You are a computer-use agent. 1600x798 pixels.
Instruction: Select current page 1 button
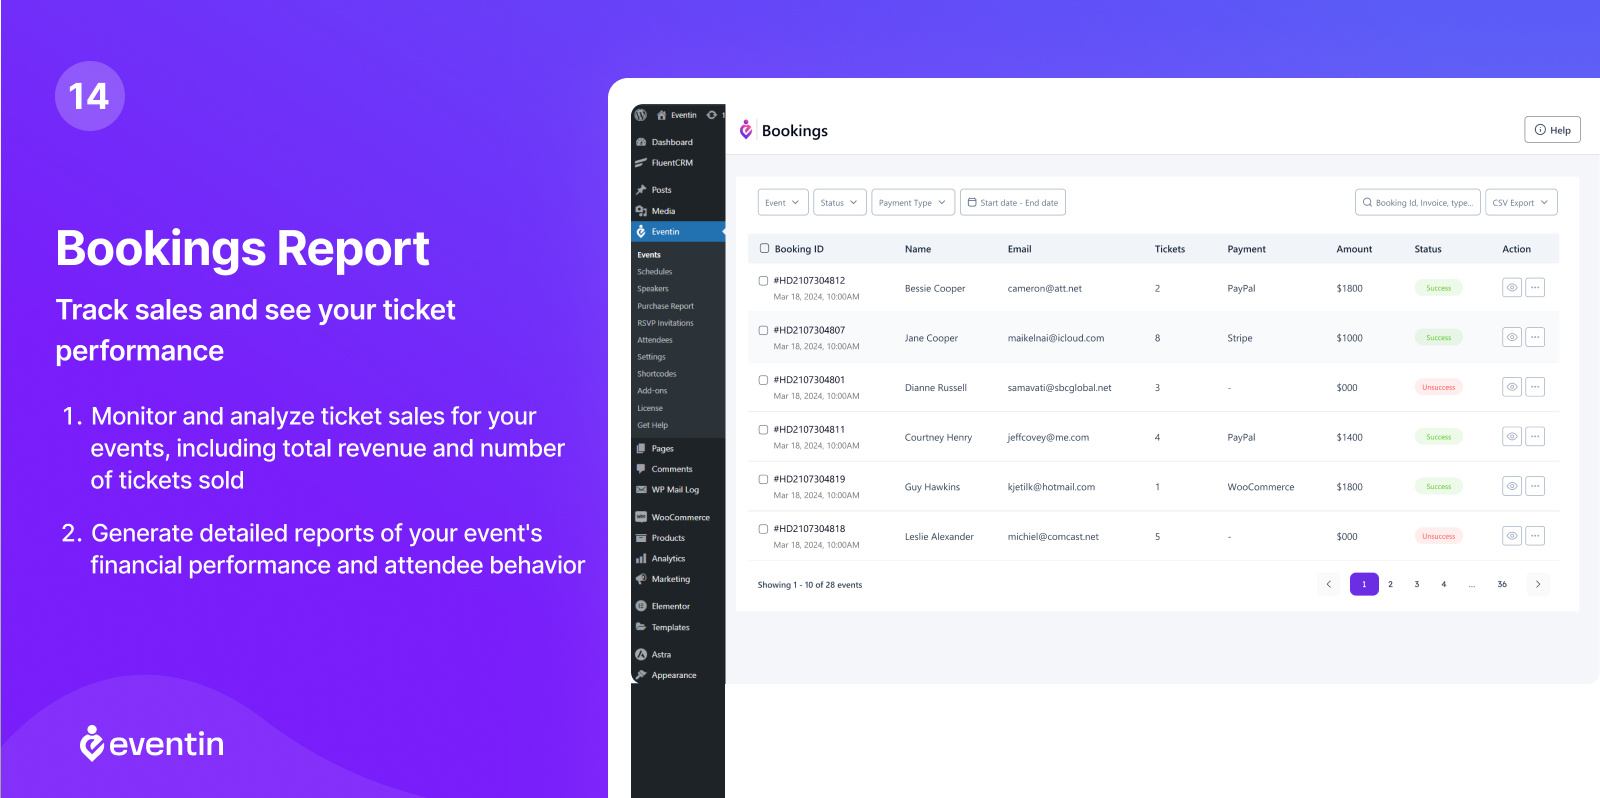point(1364,584)
